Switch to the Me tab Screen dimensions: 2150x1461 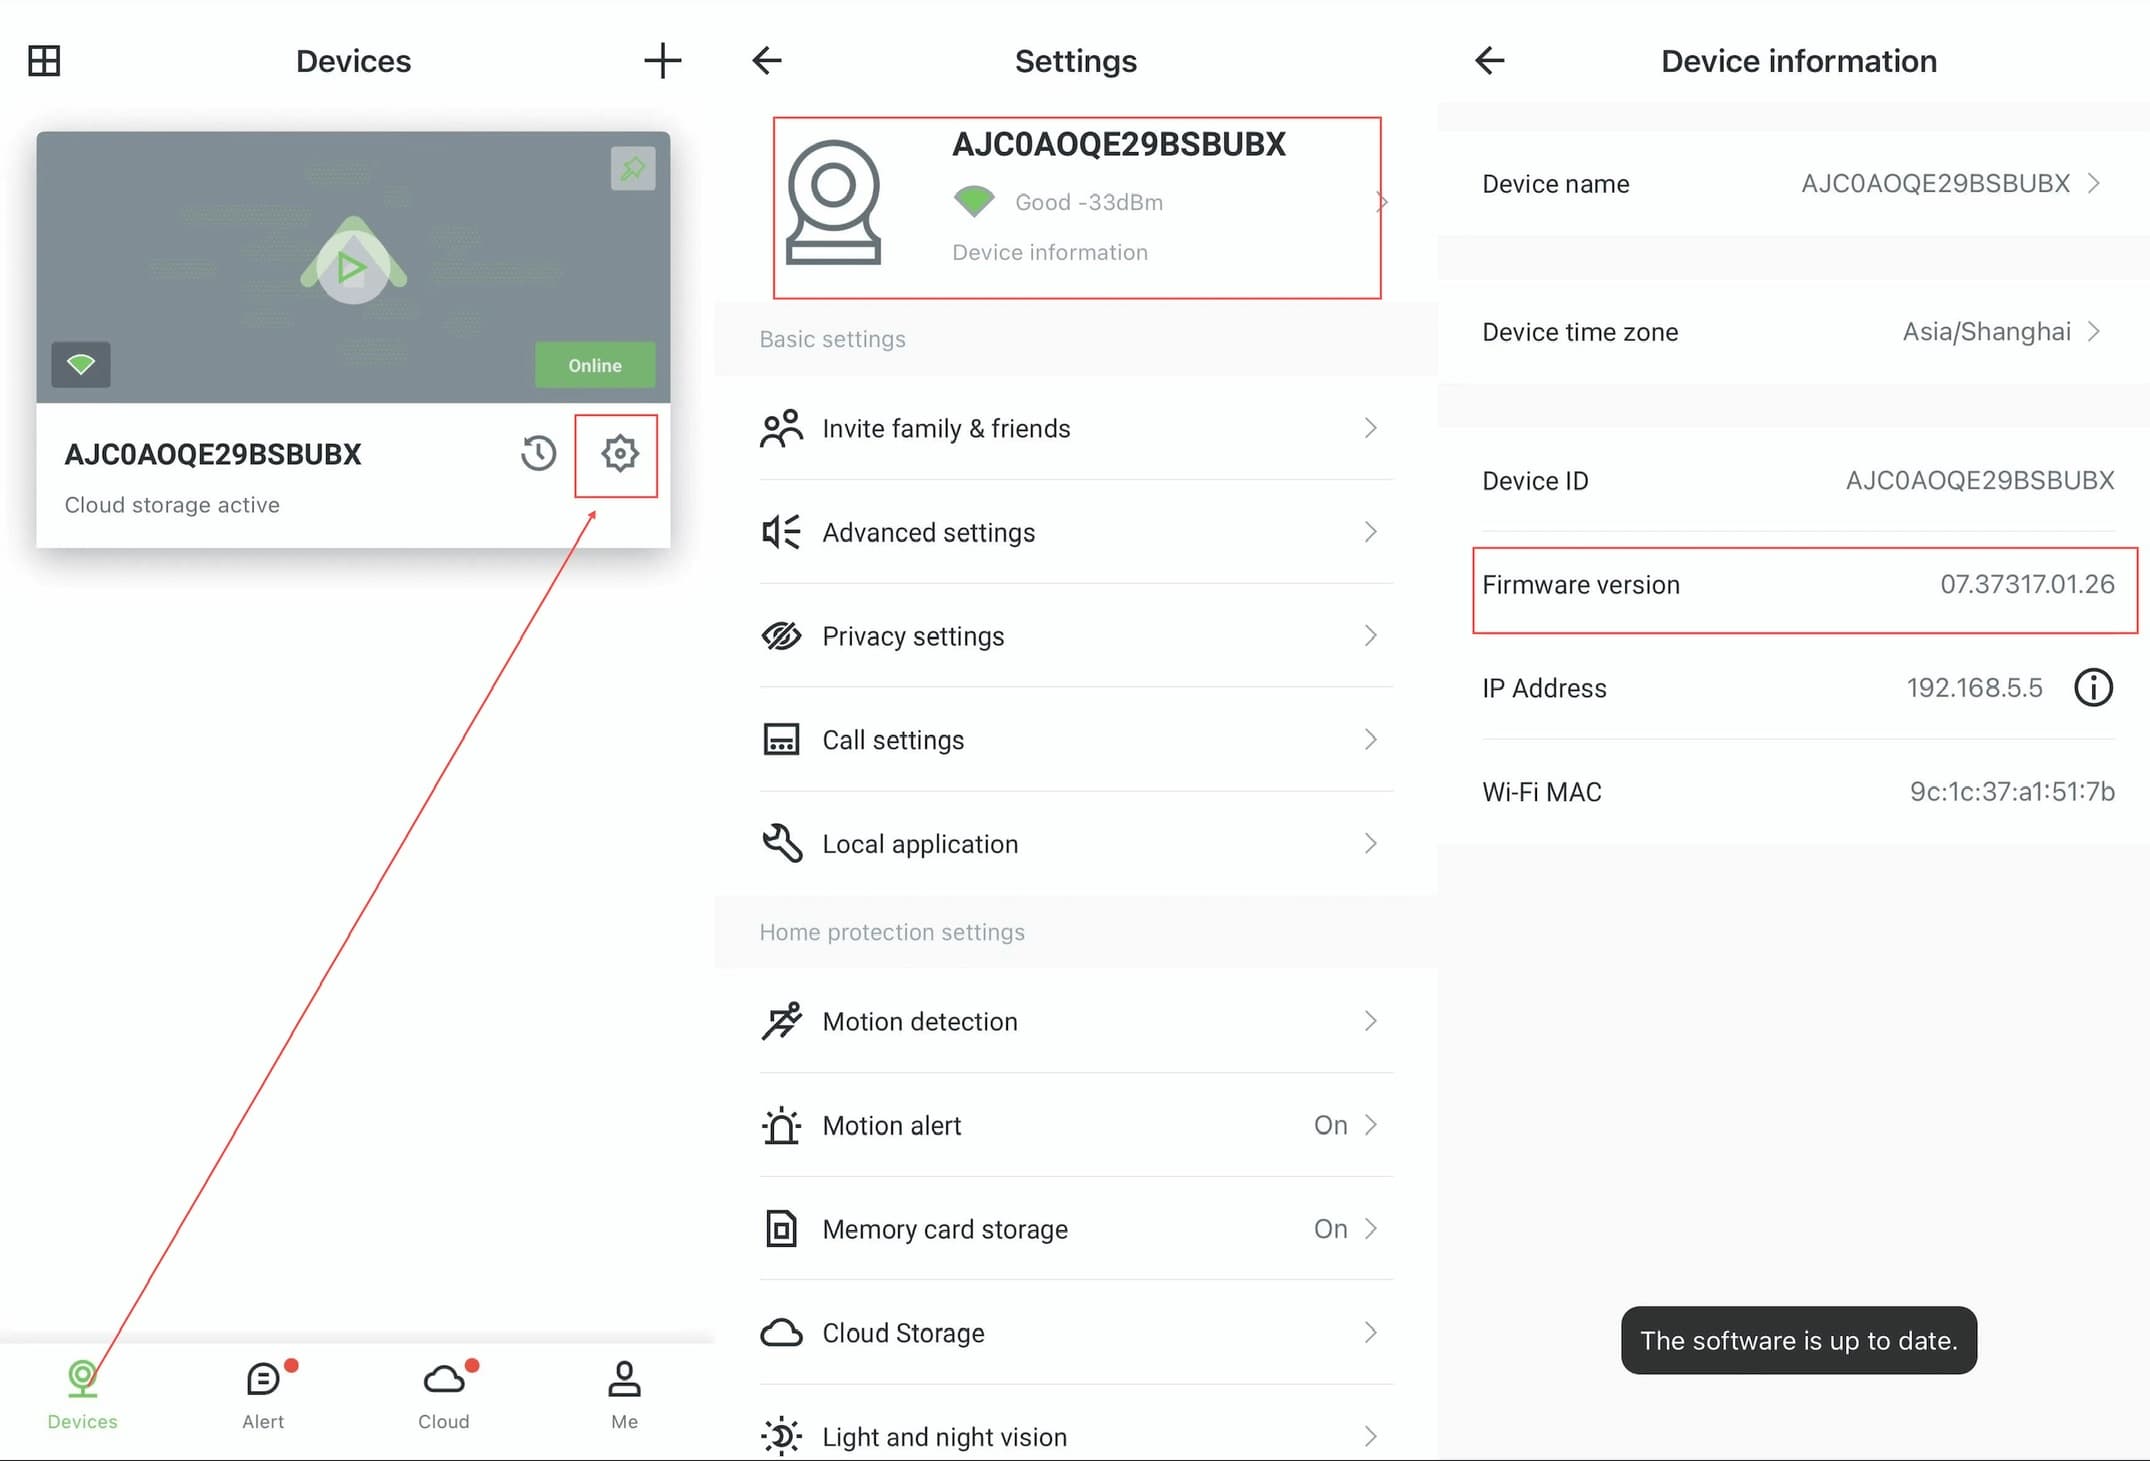pos(624,1395)
